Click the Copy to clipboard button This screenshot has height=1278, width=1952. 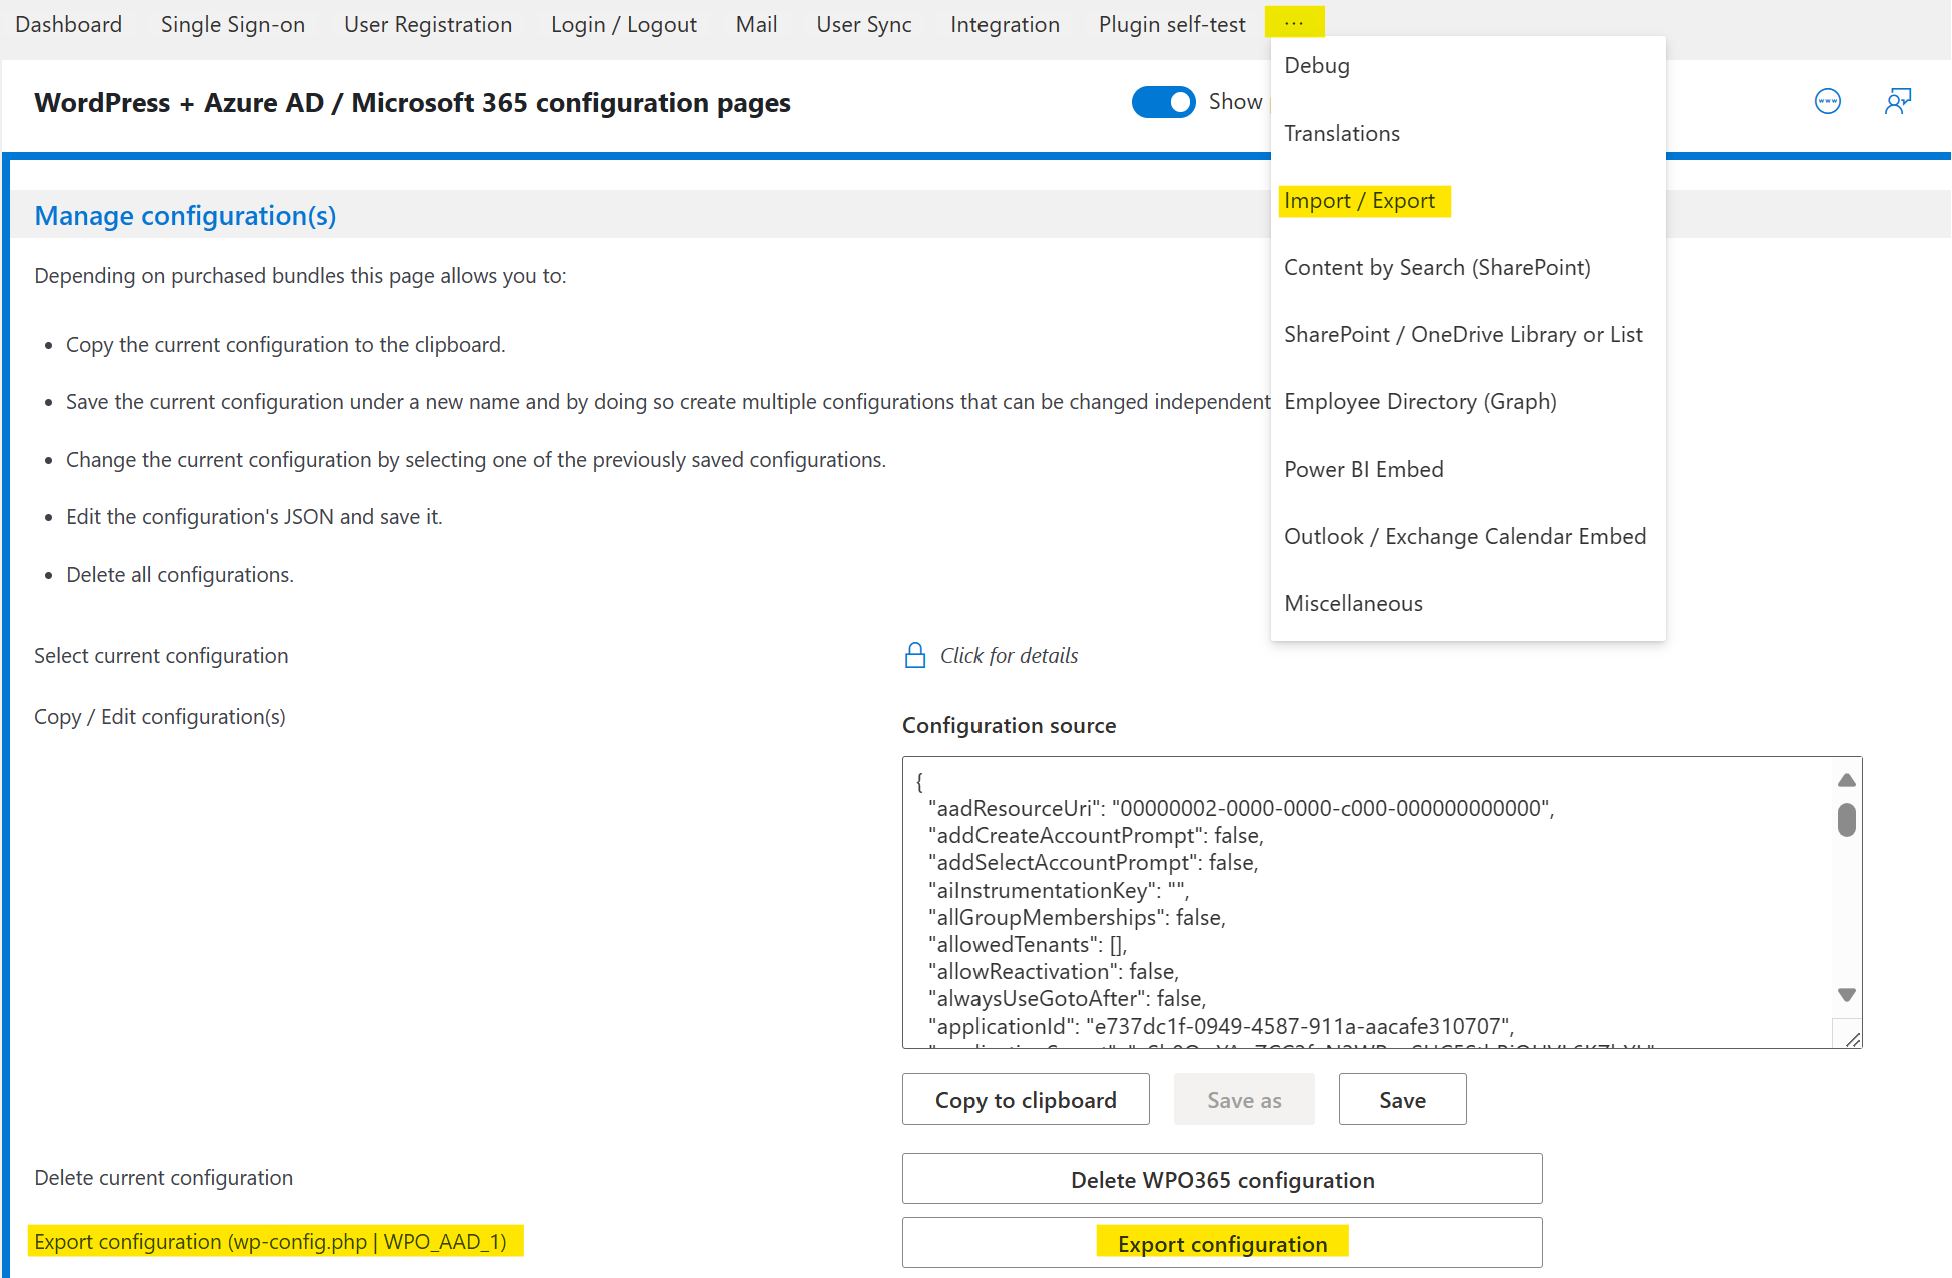point(1026,1099)
